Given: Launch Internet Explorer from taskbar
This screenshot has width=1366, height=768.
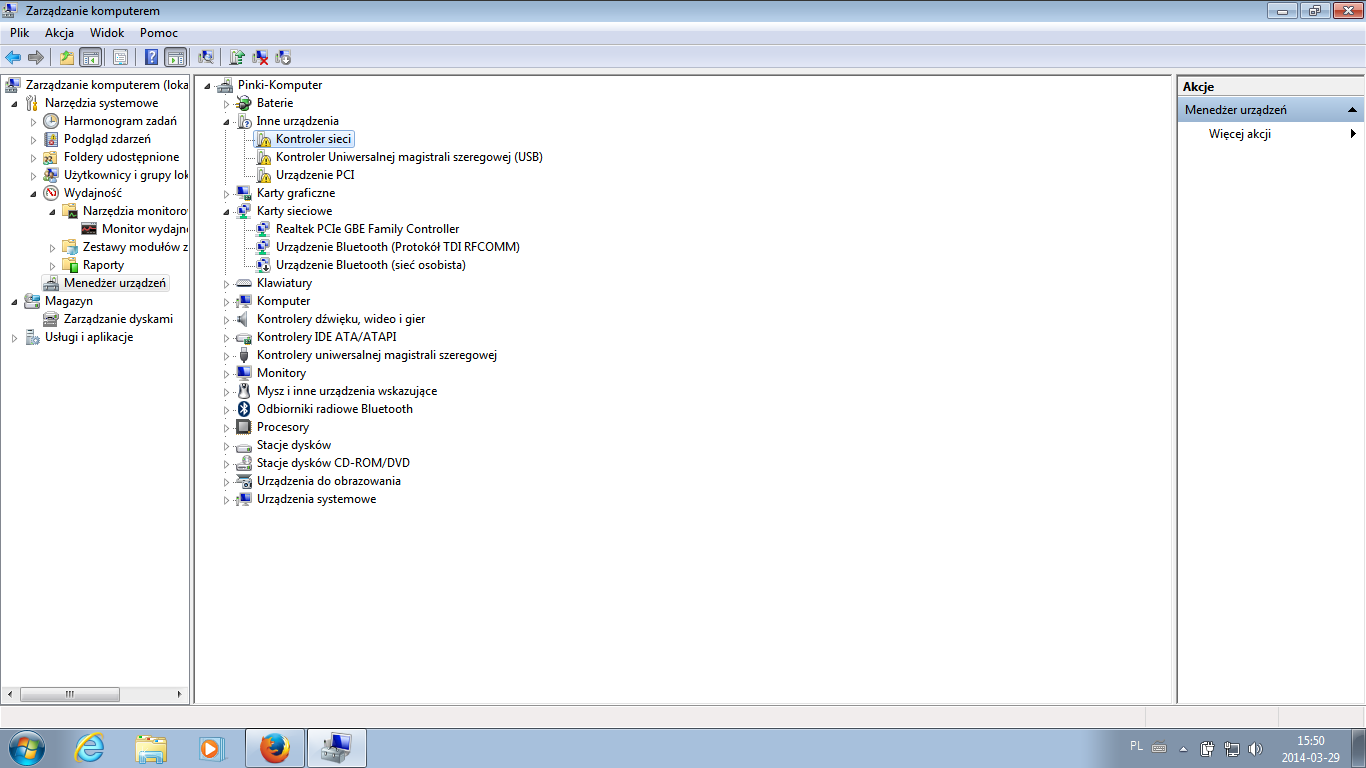Looking at the screenshot, I should (89, 748).
